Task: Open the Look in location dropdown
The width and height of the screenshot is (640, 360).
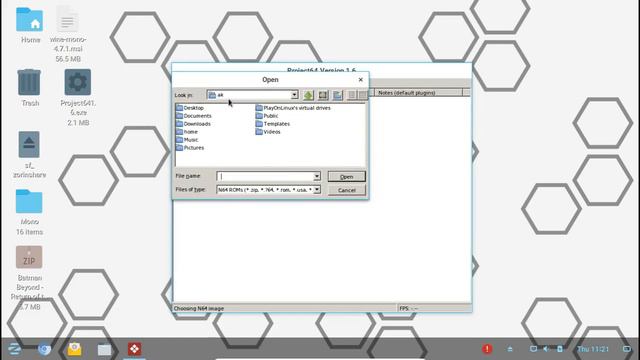Action: coord(294,95)
